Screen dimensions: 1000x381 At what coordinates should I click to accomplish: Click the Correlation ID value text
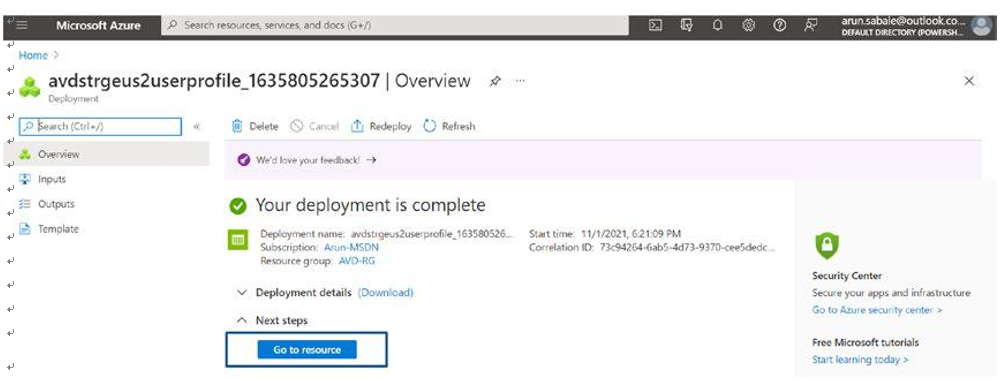[688, 247]
